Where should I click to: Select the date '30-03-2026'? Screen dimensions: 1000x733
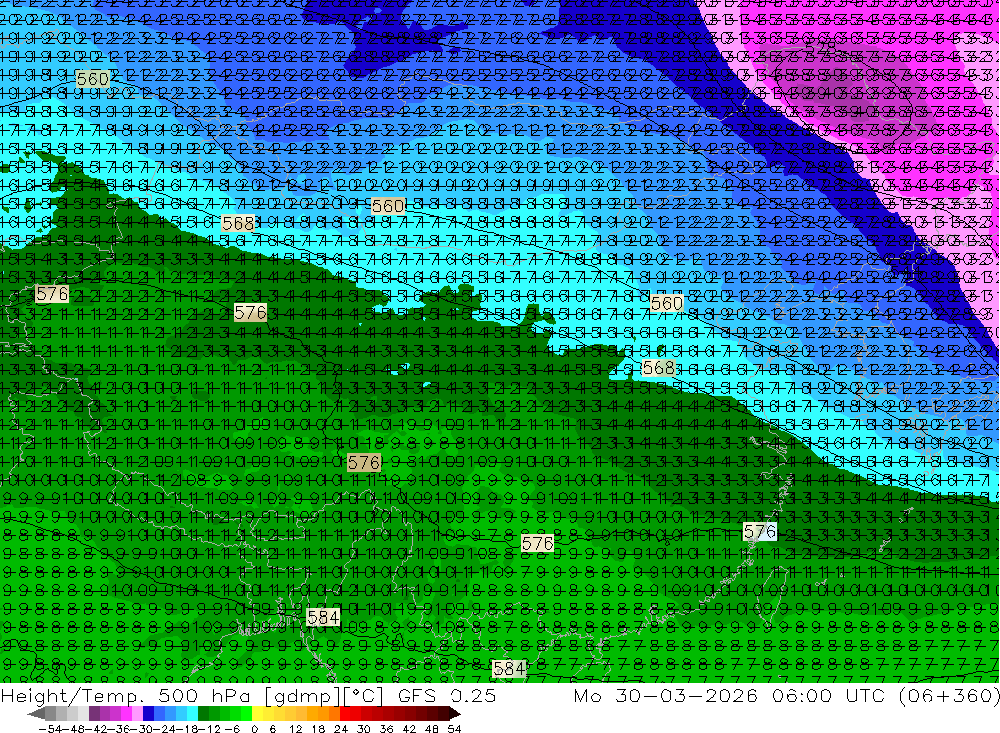pyautogui.click(x=687, y=695)
